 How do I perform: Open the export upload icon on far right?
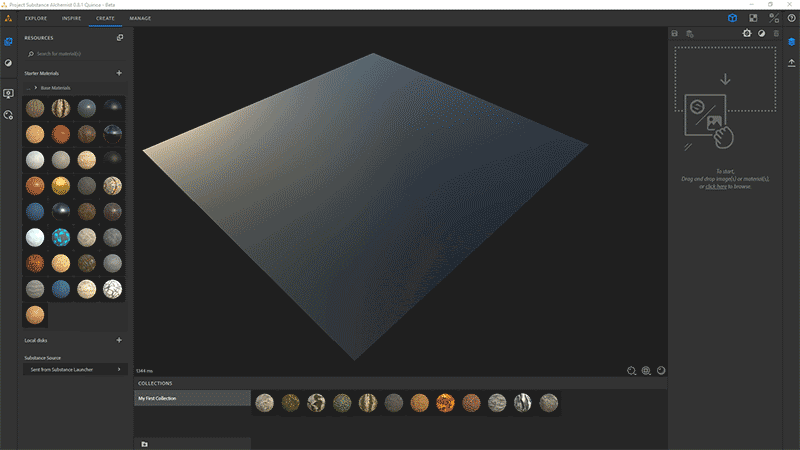click(791, 63)
